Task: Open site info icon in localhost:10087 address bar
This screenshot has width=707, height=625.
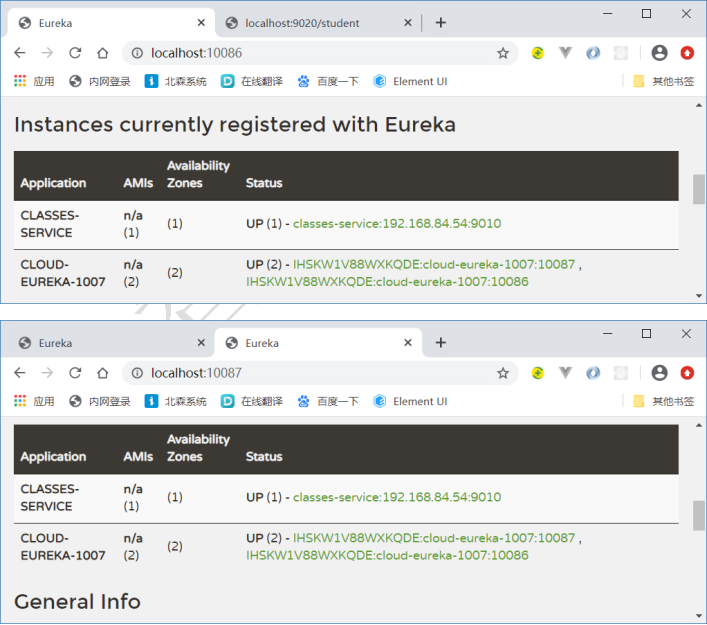Action: 137,373
